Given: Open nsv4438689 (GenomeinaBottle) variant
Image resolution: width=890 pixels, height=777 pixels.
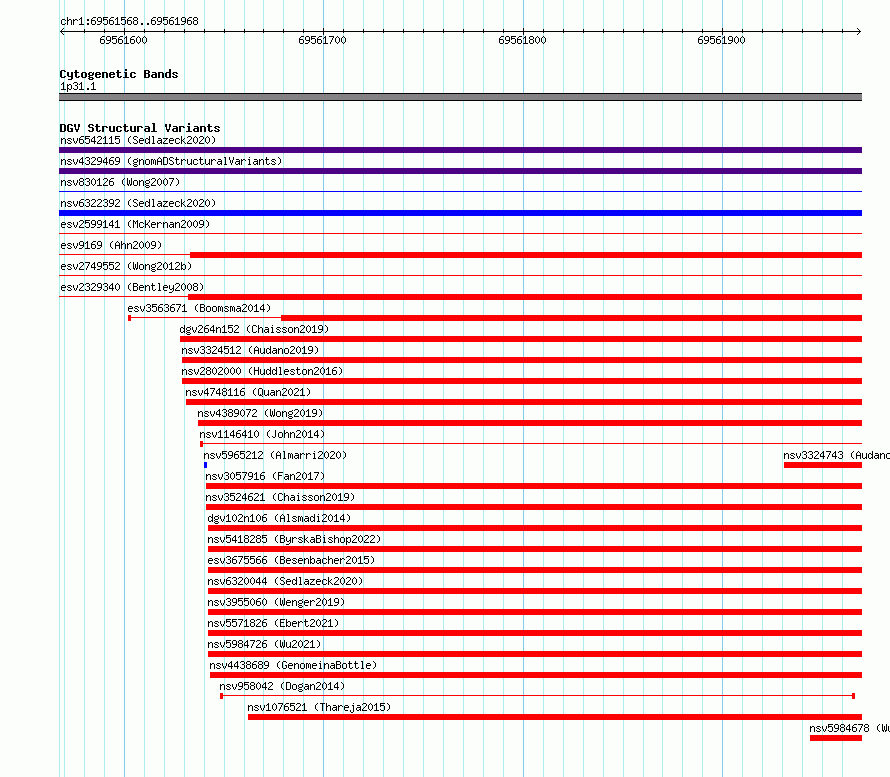Looking at the screenshot, I should [x=293, y=665].
